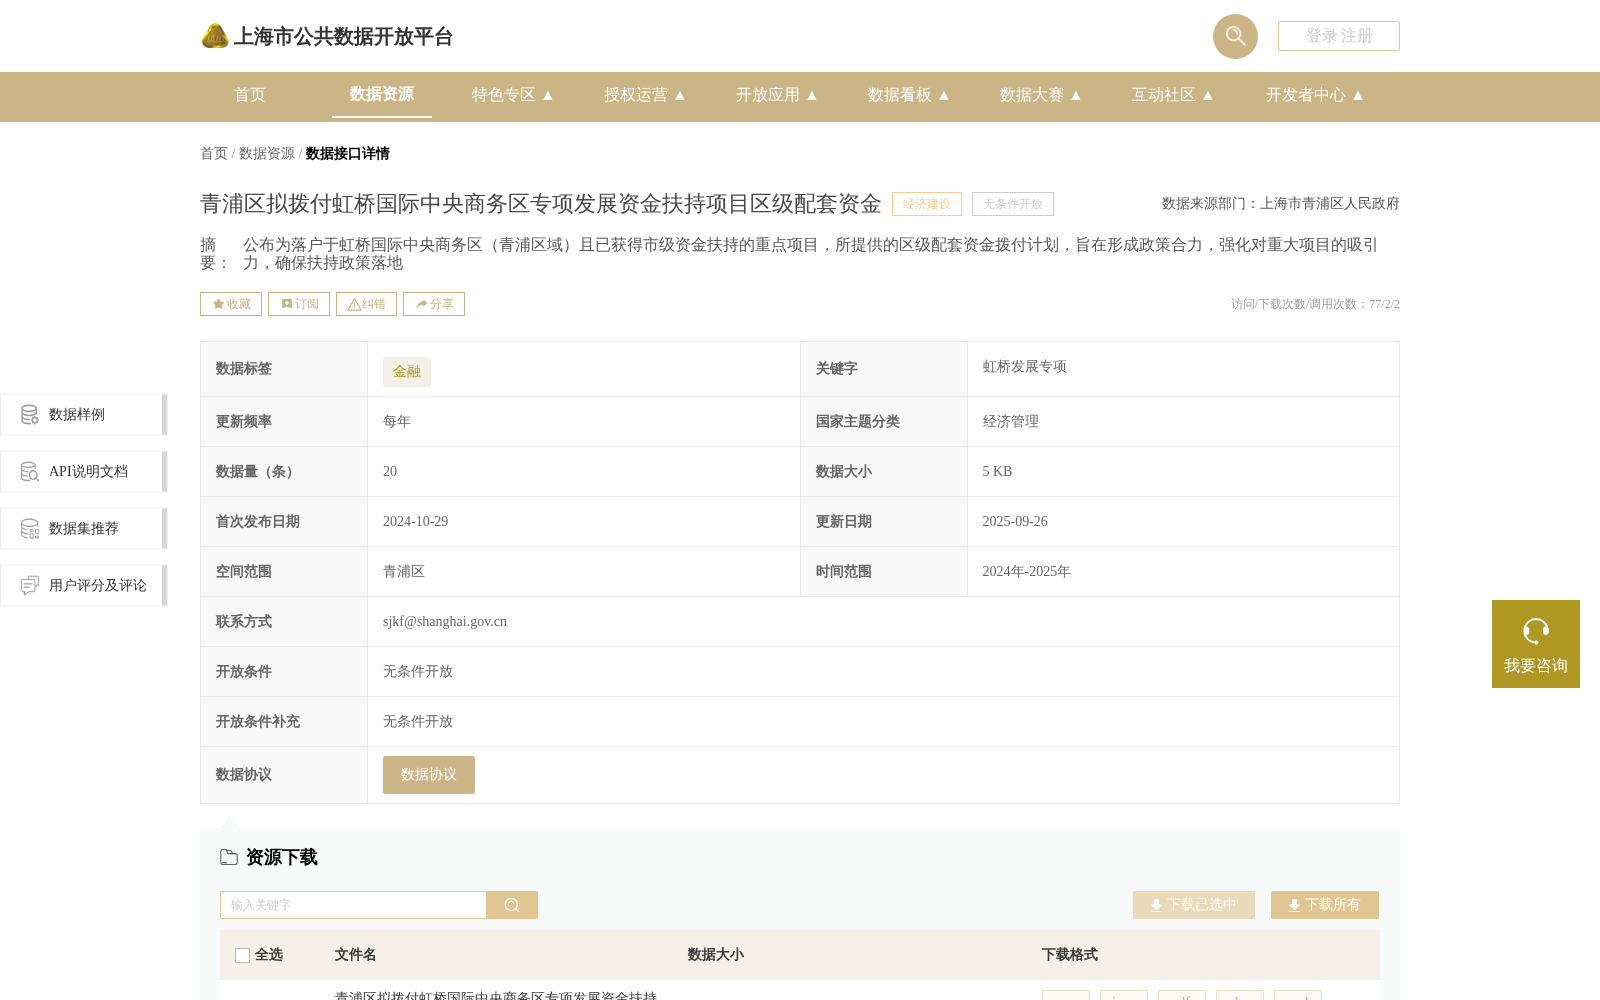Image resolution: width=1600 pixels, height=1000 pixels.
Task: Click the 数据资源 breadcrumb link
Action: (267, 153)
